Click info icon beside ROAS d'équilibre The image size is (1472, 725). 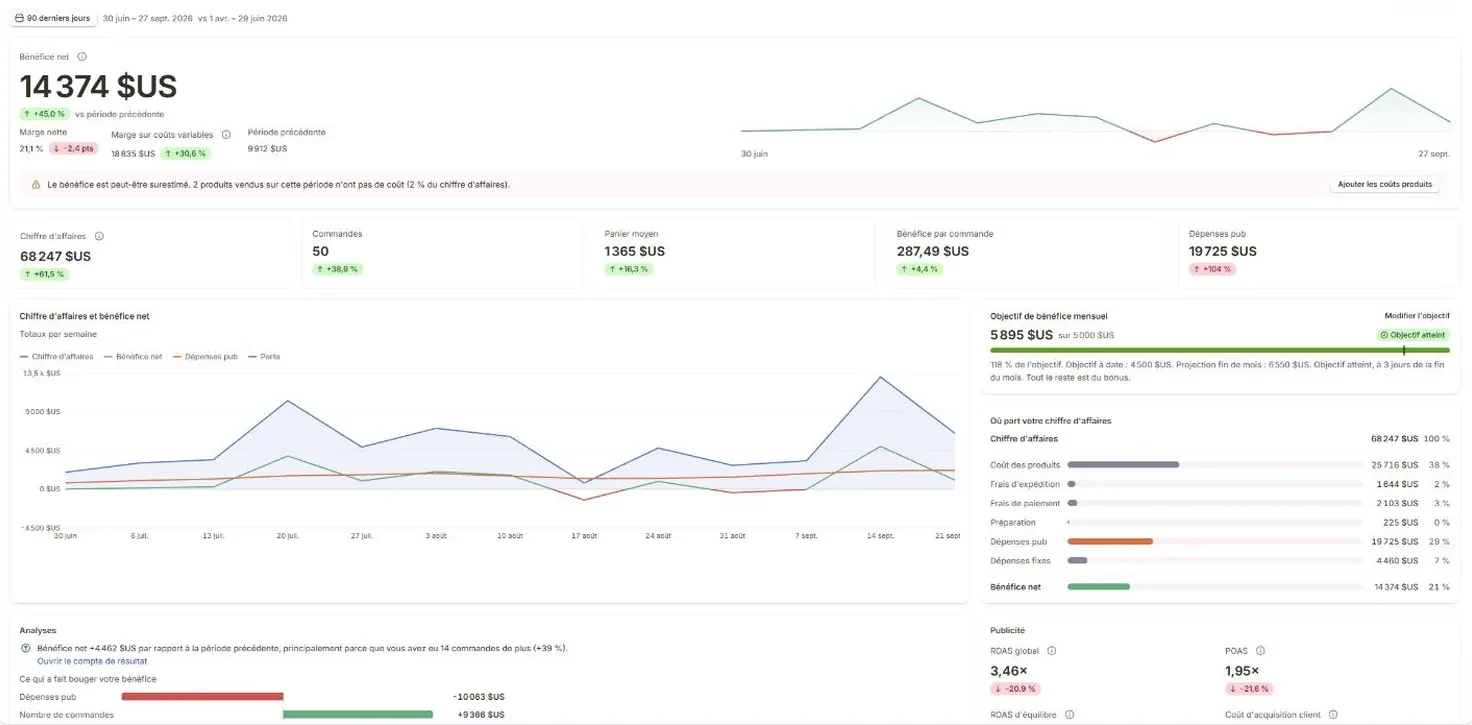click(1069, 714)
